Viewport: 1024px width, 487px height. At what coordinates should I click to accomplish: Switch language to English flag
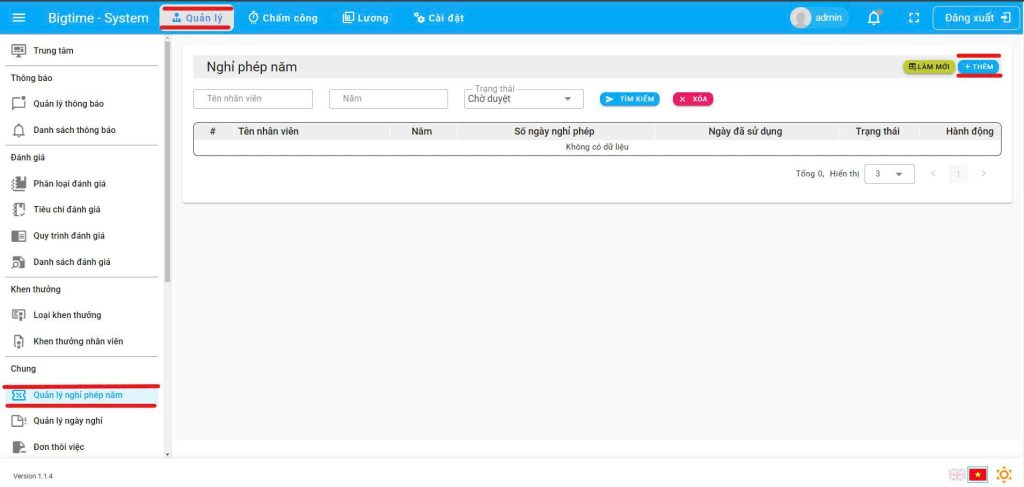[957, 474]
